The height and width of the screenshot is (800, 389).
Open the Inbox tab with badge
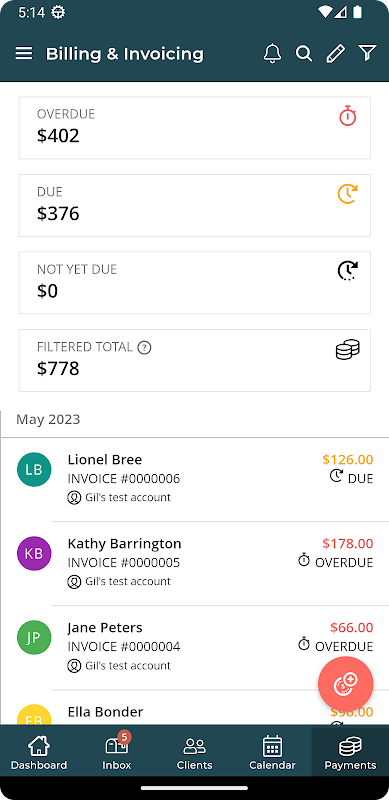tap(117, 752)
